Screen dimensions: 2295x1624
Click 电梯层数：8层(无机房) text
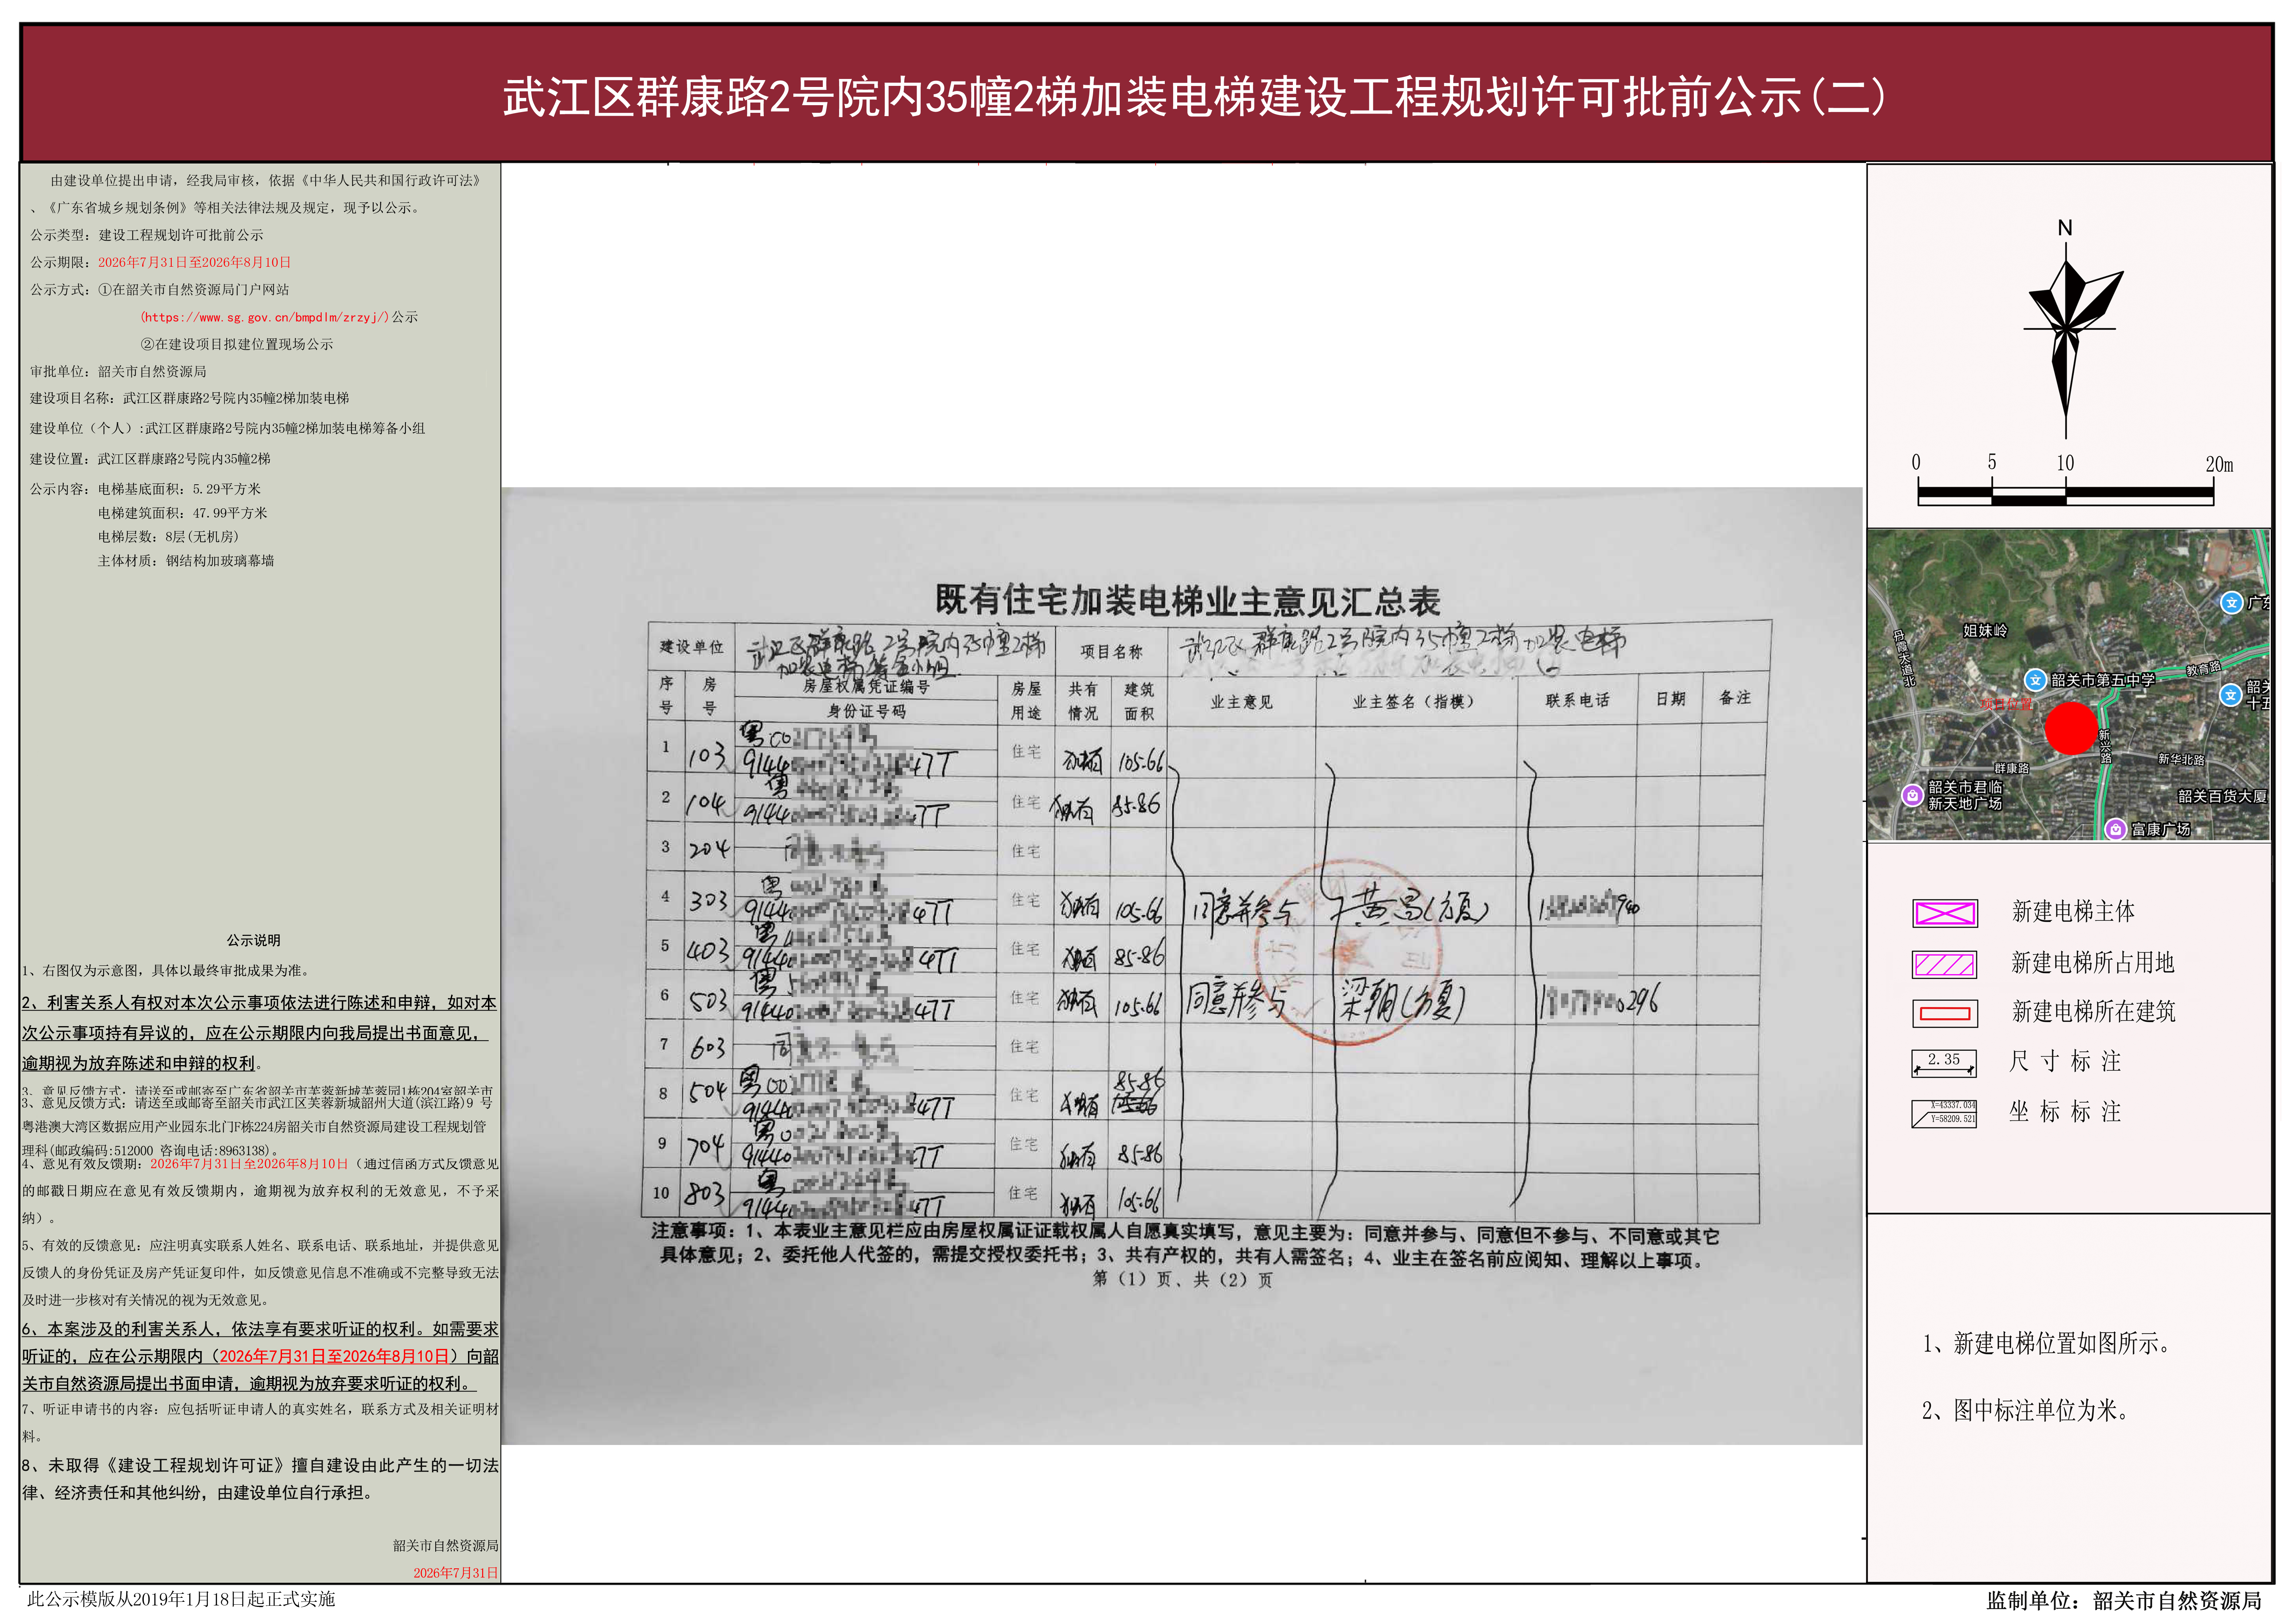tap(168, 537)
